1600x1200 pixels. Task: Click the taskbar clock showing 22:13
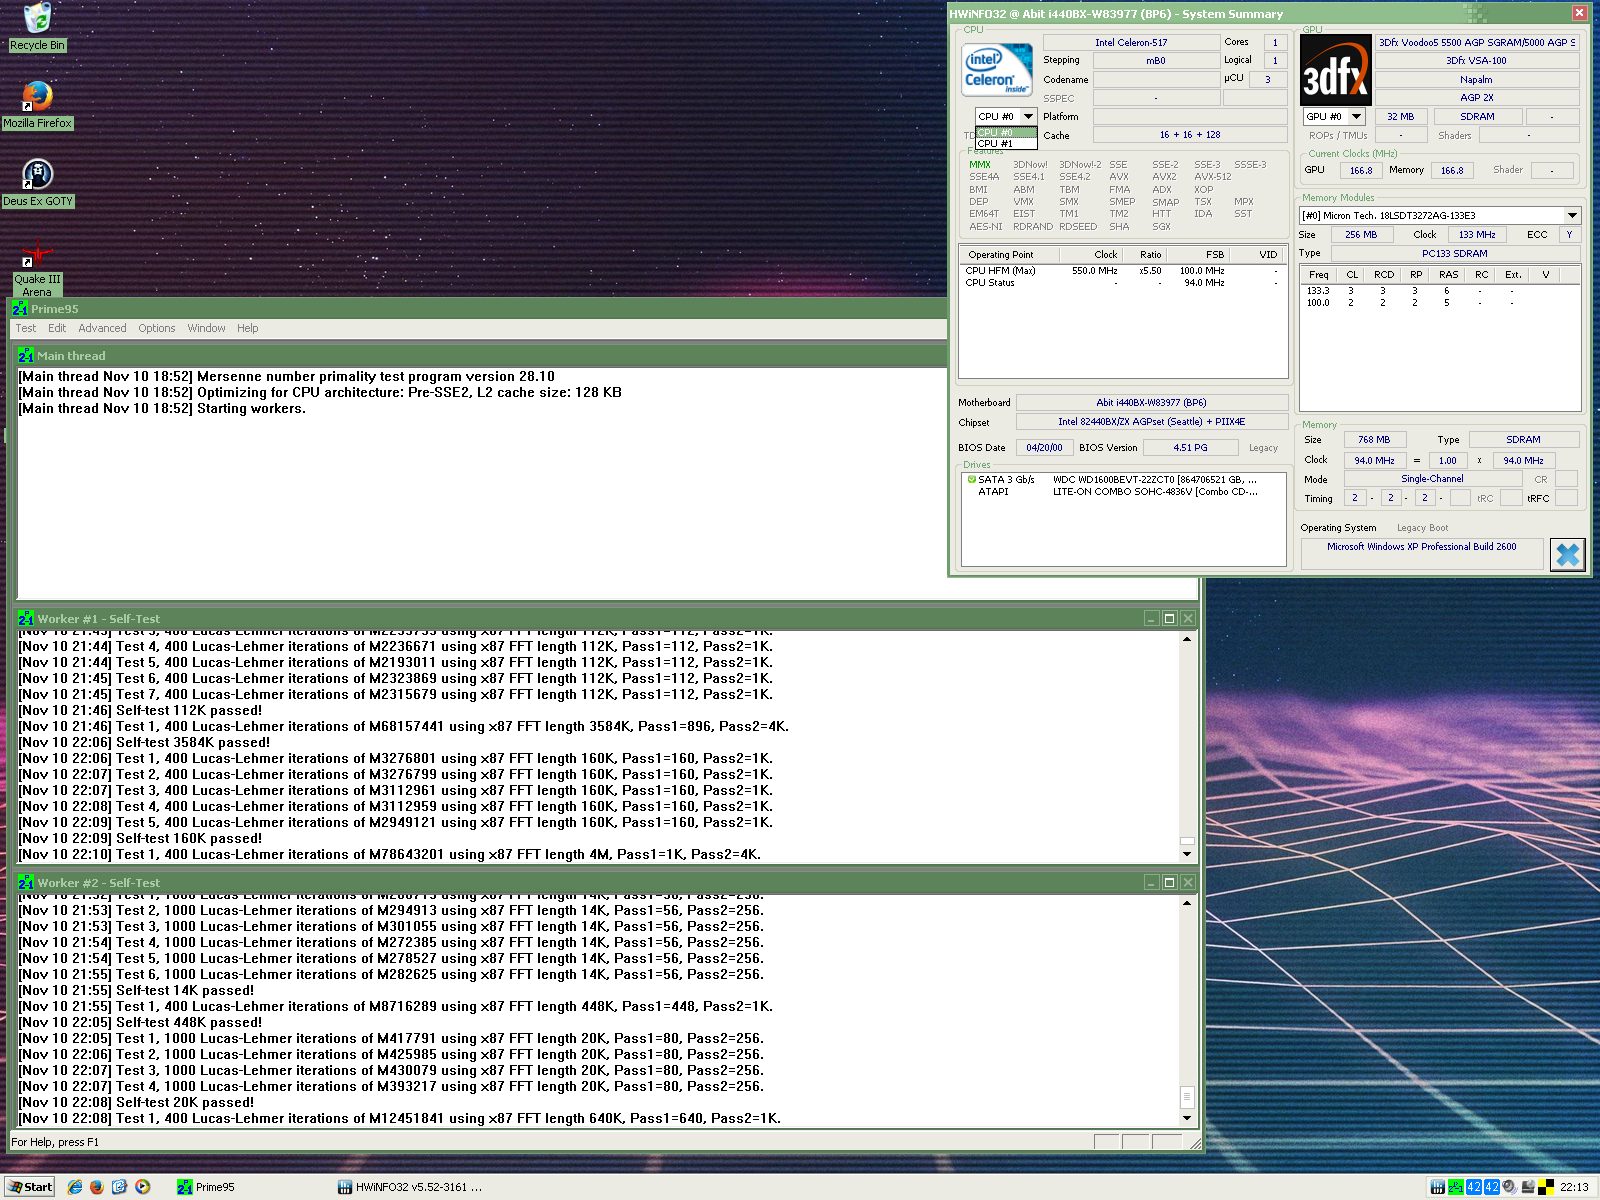click(x=1574, y=1187)
